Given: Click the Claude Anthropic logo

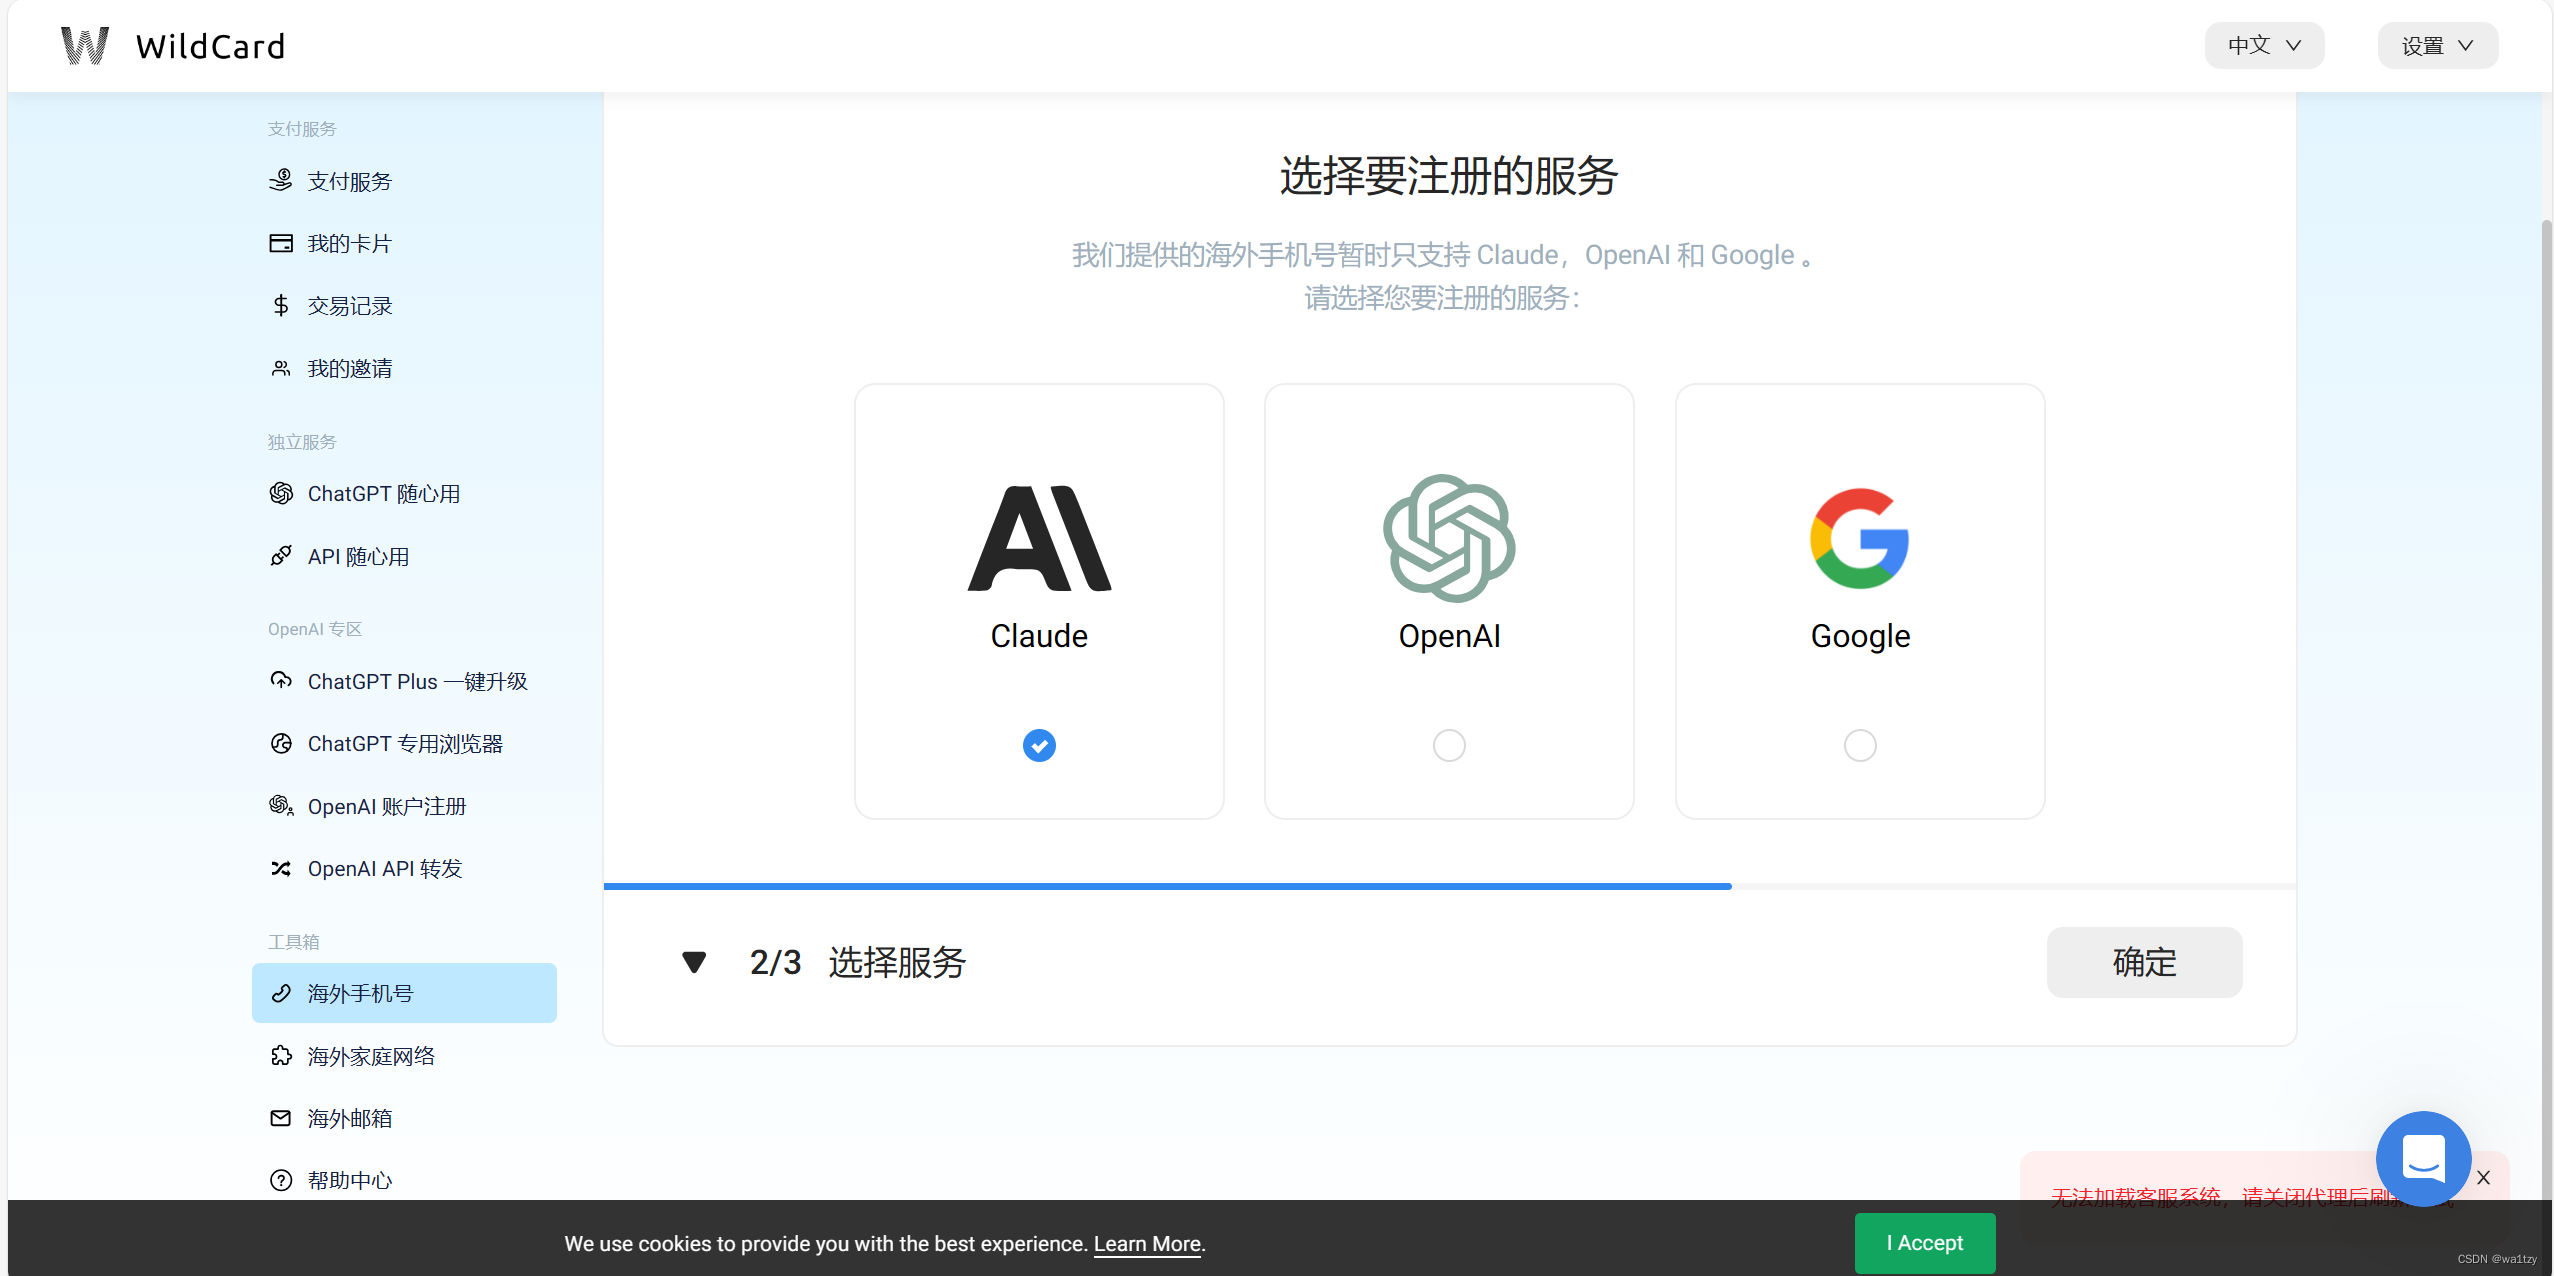Looking at the screenshot, I should click(x=1039, y=539).
